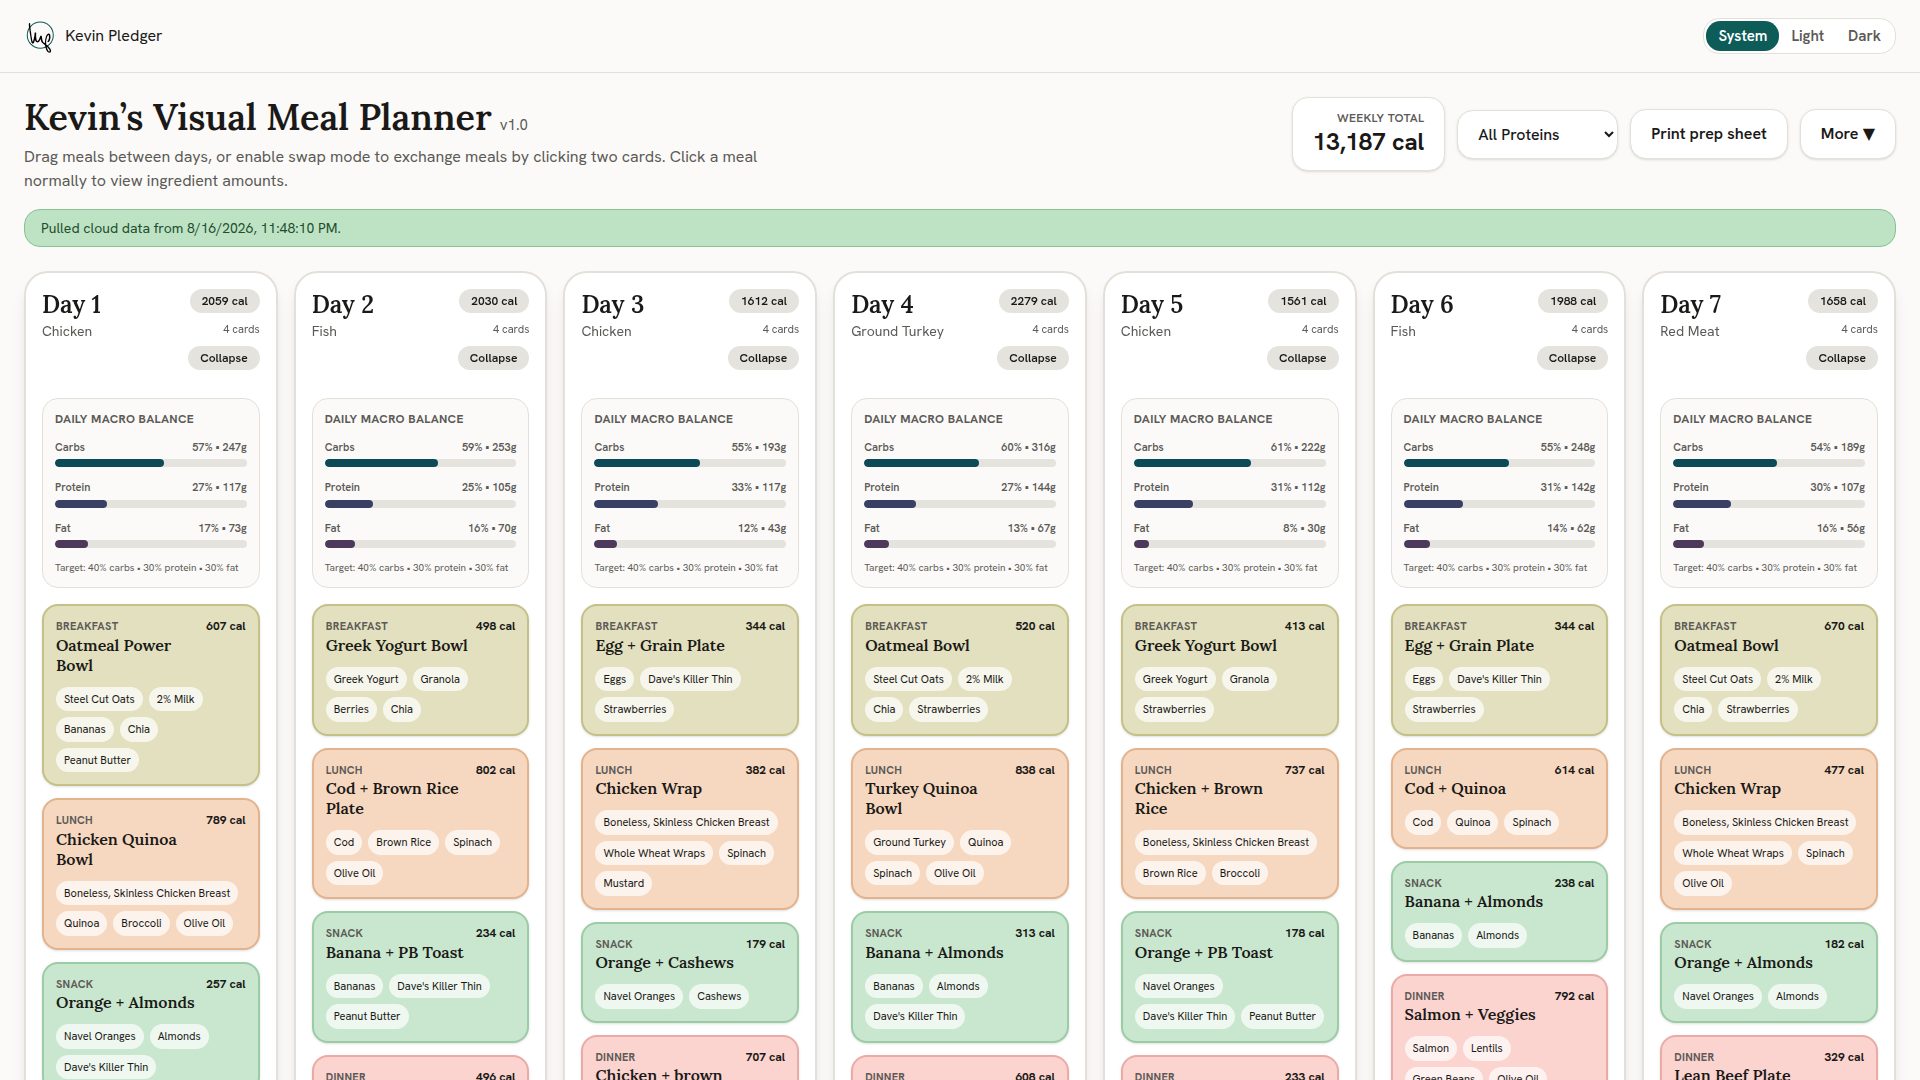The height and width of the screenshot is (1080, 1920).
Task: Switch to Light theme
Action: click(1807, 36)
